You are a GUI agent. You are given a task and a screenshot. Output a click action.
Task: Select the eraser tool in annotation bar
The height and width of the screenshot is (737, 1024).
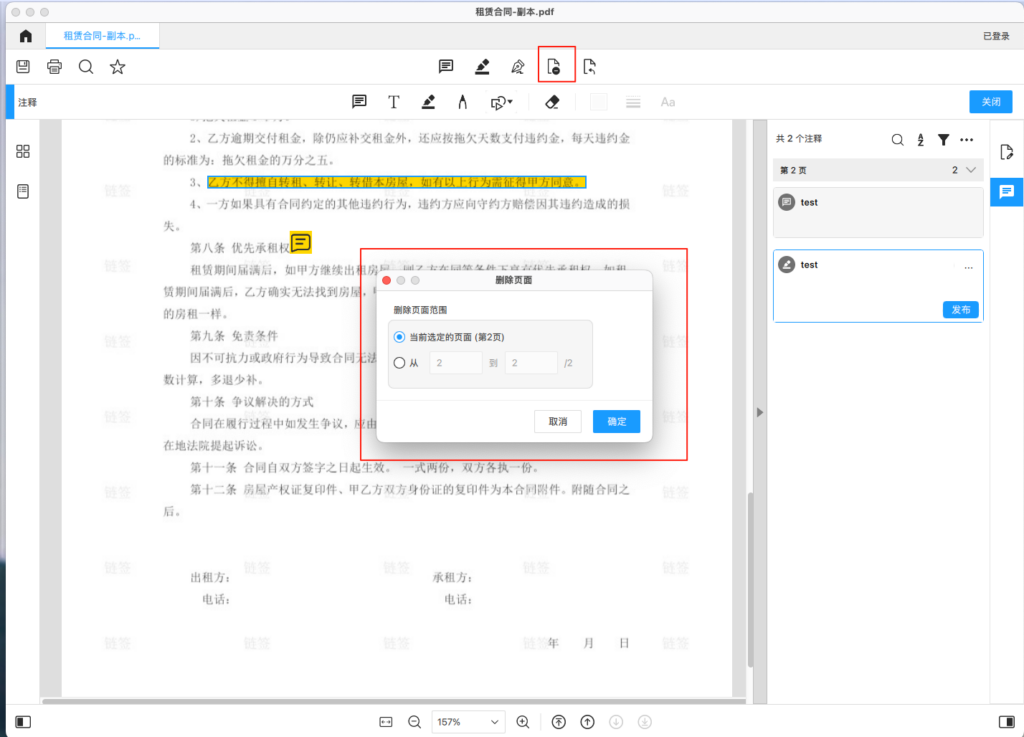pyautogui.click(x=551, y=102)
